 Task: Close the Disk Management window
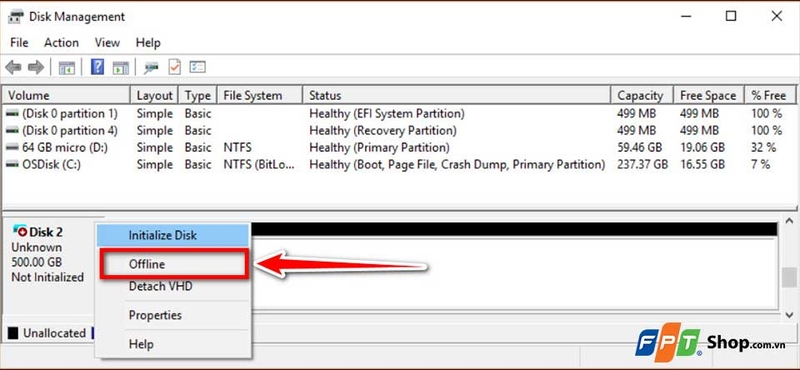pos(777,16)
